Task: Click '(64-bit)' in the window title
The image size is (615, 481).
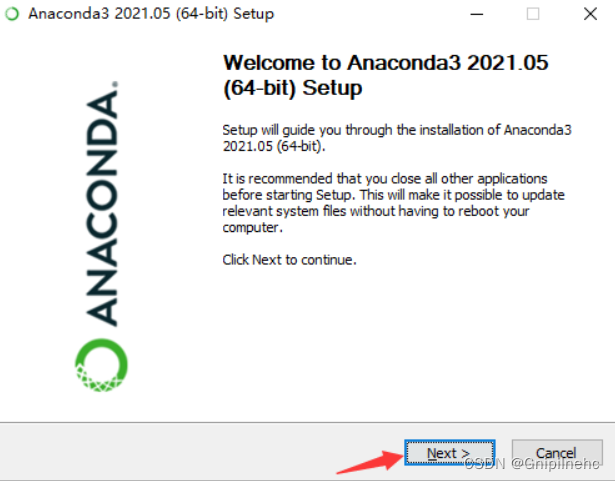Action: click(x=202, y=14)
